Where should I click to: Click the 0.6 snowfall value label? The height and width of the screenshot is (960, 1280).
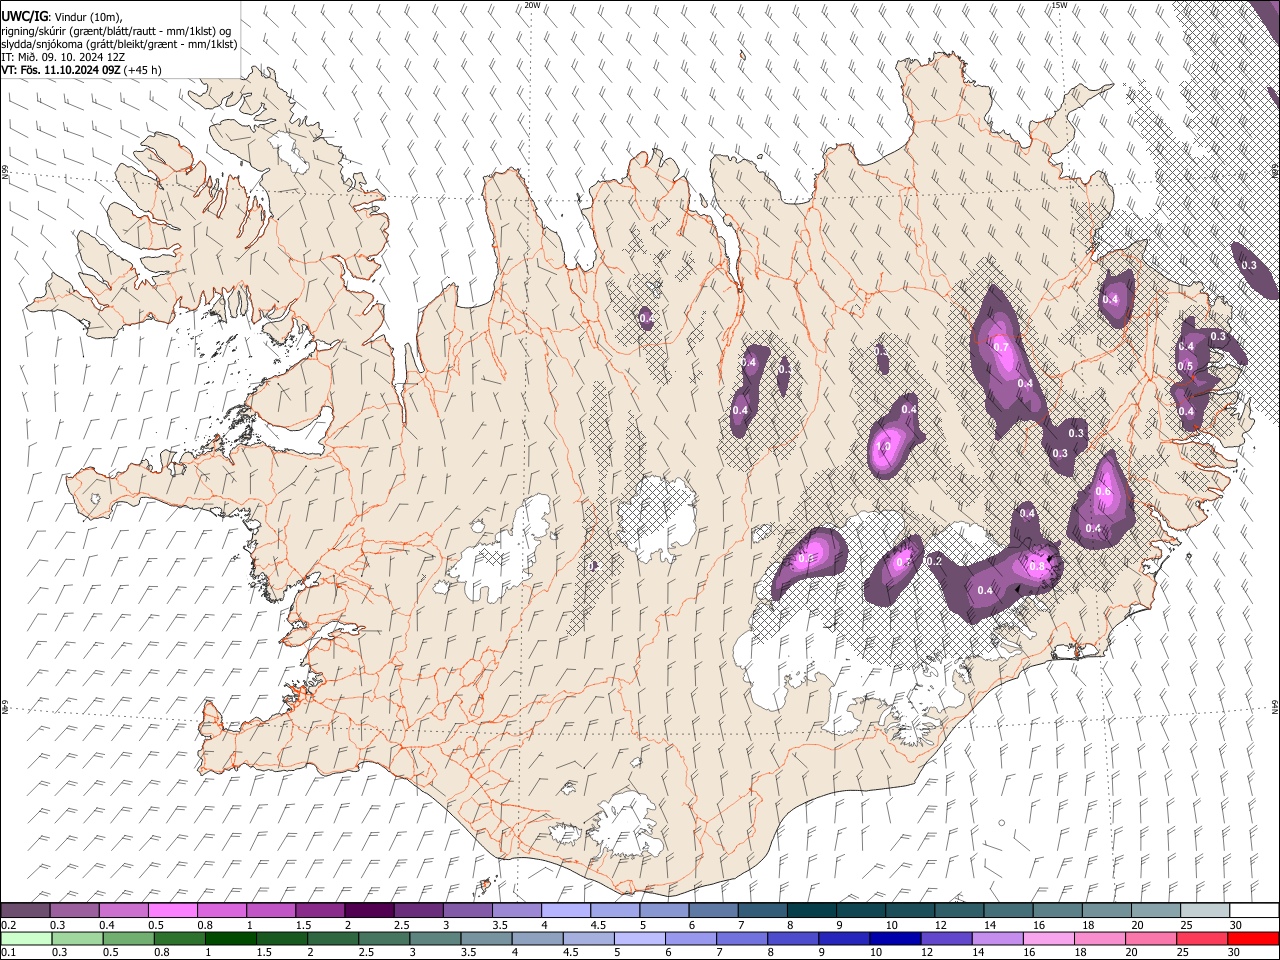pos(1103,491)
